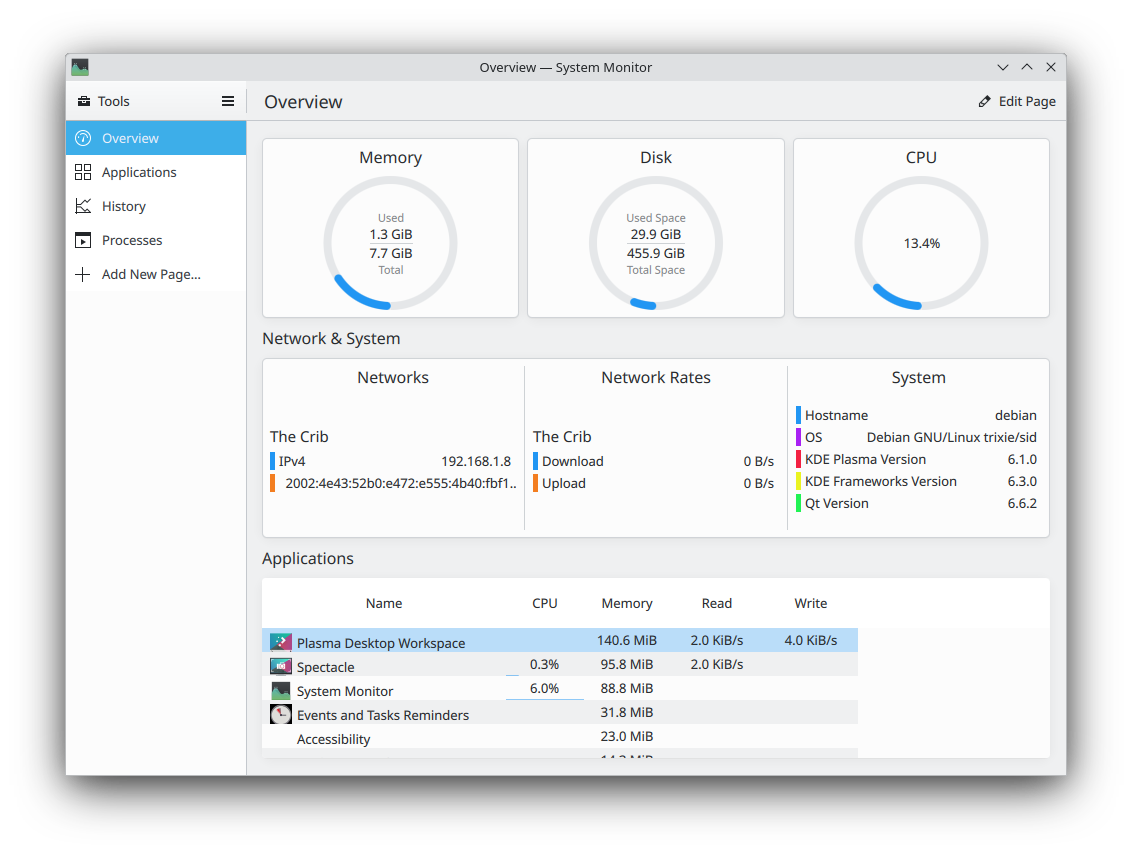Image resolution: width=1133 pixels, height=854 pixels.
Task: Click the IPv6 address starting with 2002:4e43
Action: point(401,483)
